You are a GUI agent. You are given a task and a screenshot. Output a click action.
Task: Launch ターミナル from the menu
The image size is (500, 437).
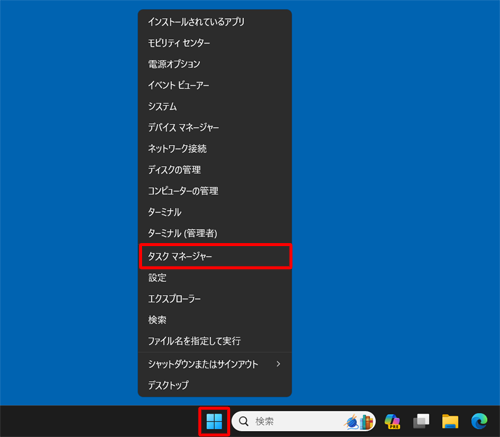click(215, 212)
